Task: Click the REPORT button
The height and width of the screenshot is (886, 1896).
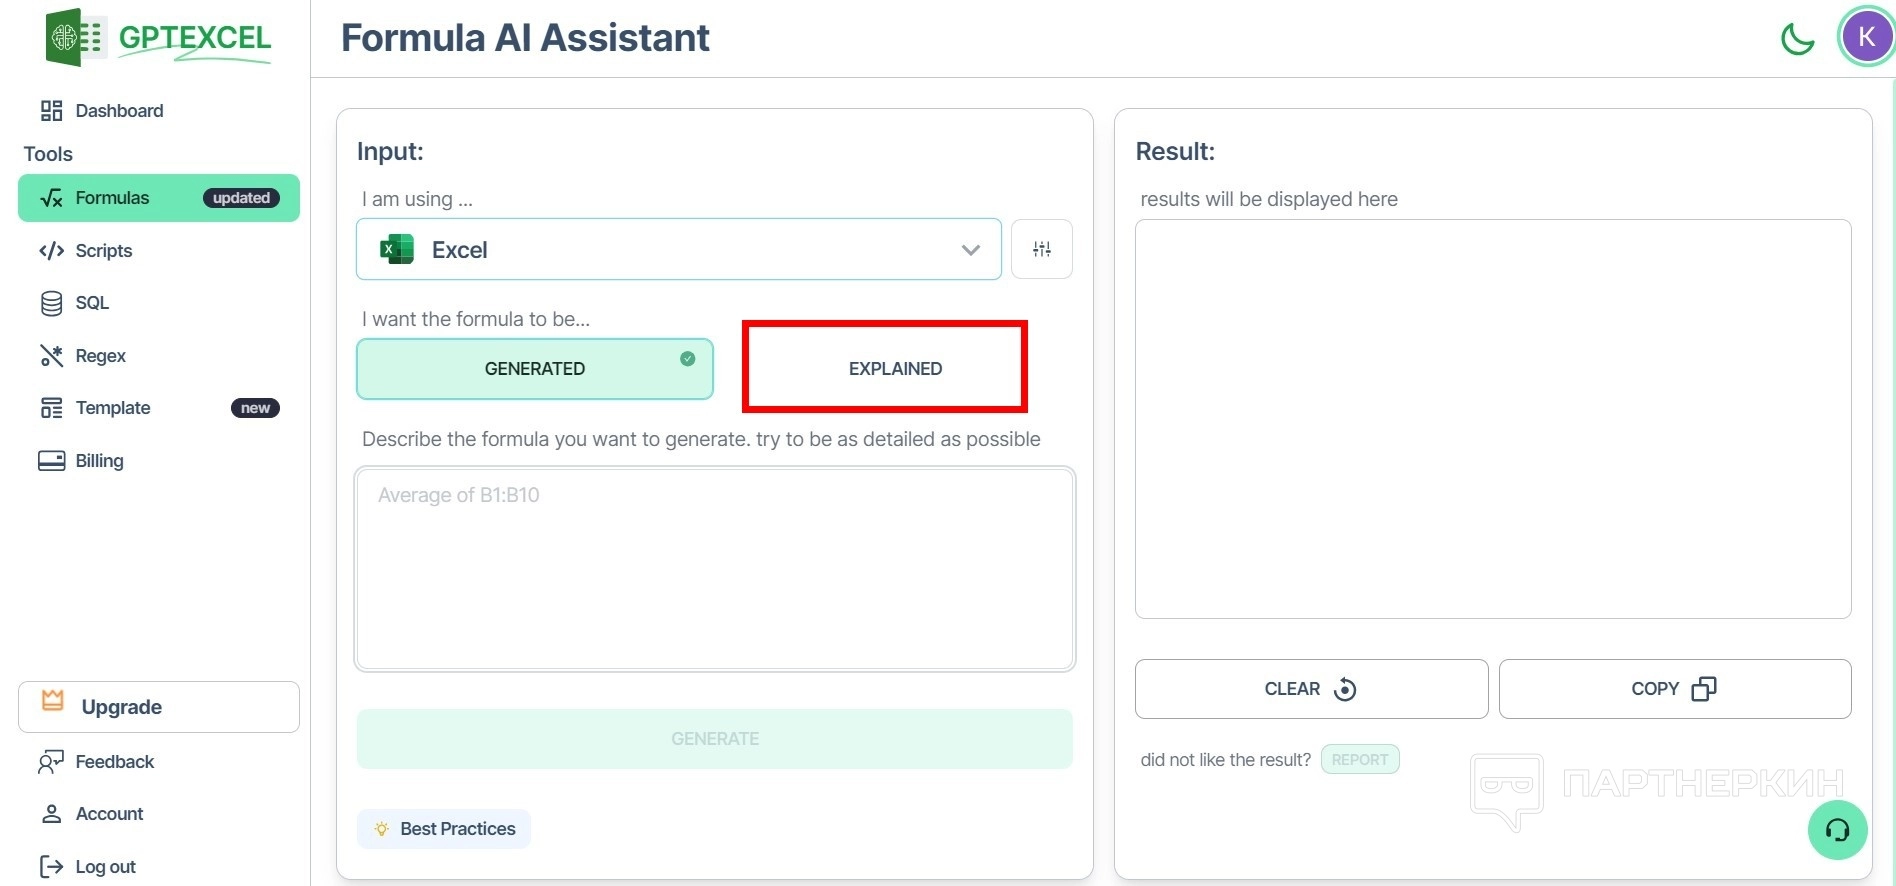Action: 1359,760
